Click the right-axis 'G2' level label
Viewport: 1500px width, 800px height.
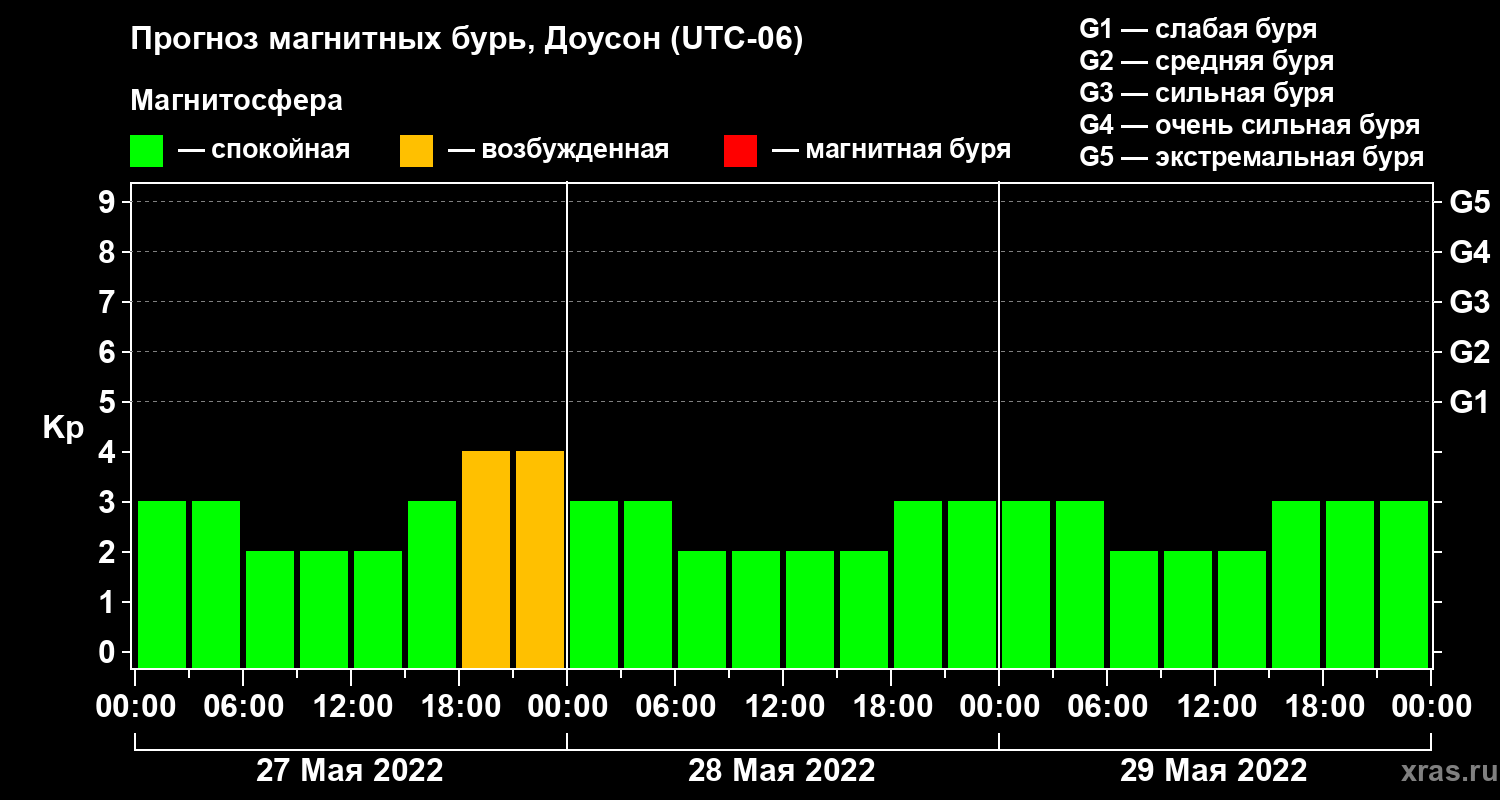coord(1469,352)
